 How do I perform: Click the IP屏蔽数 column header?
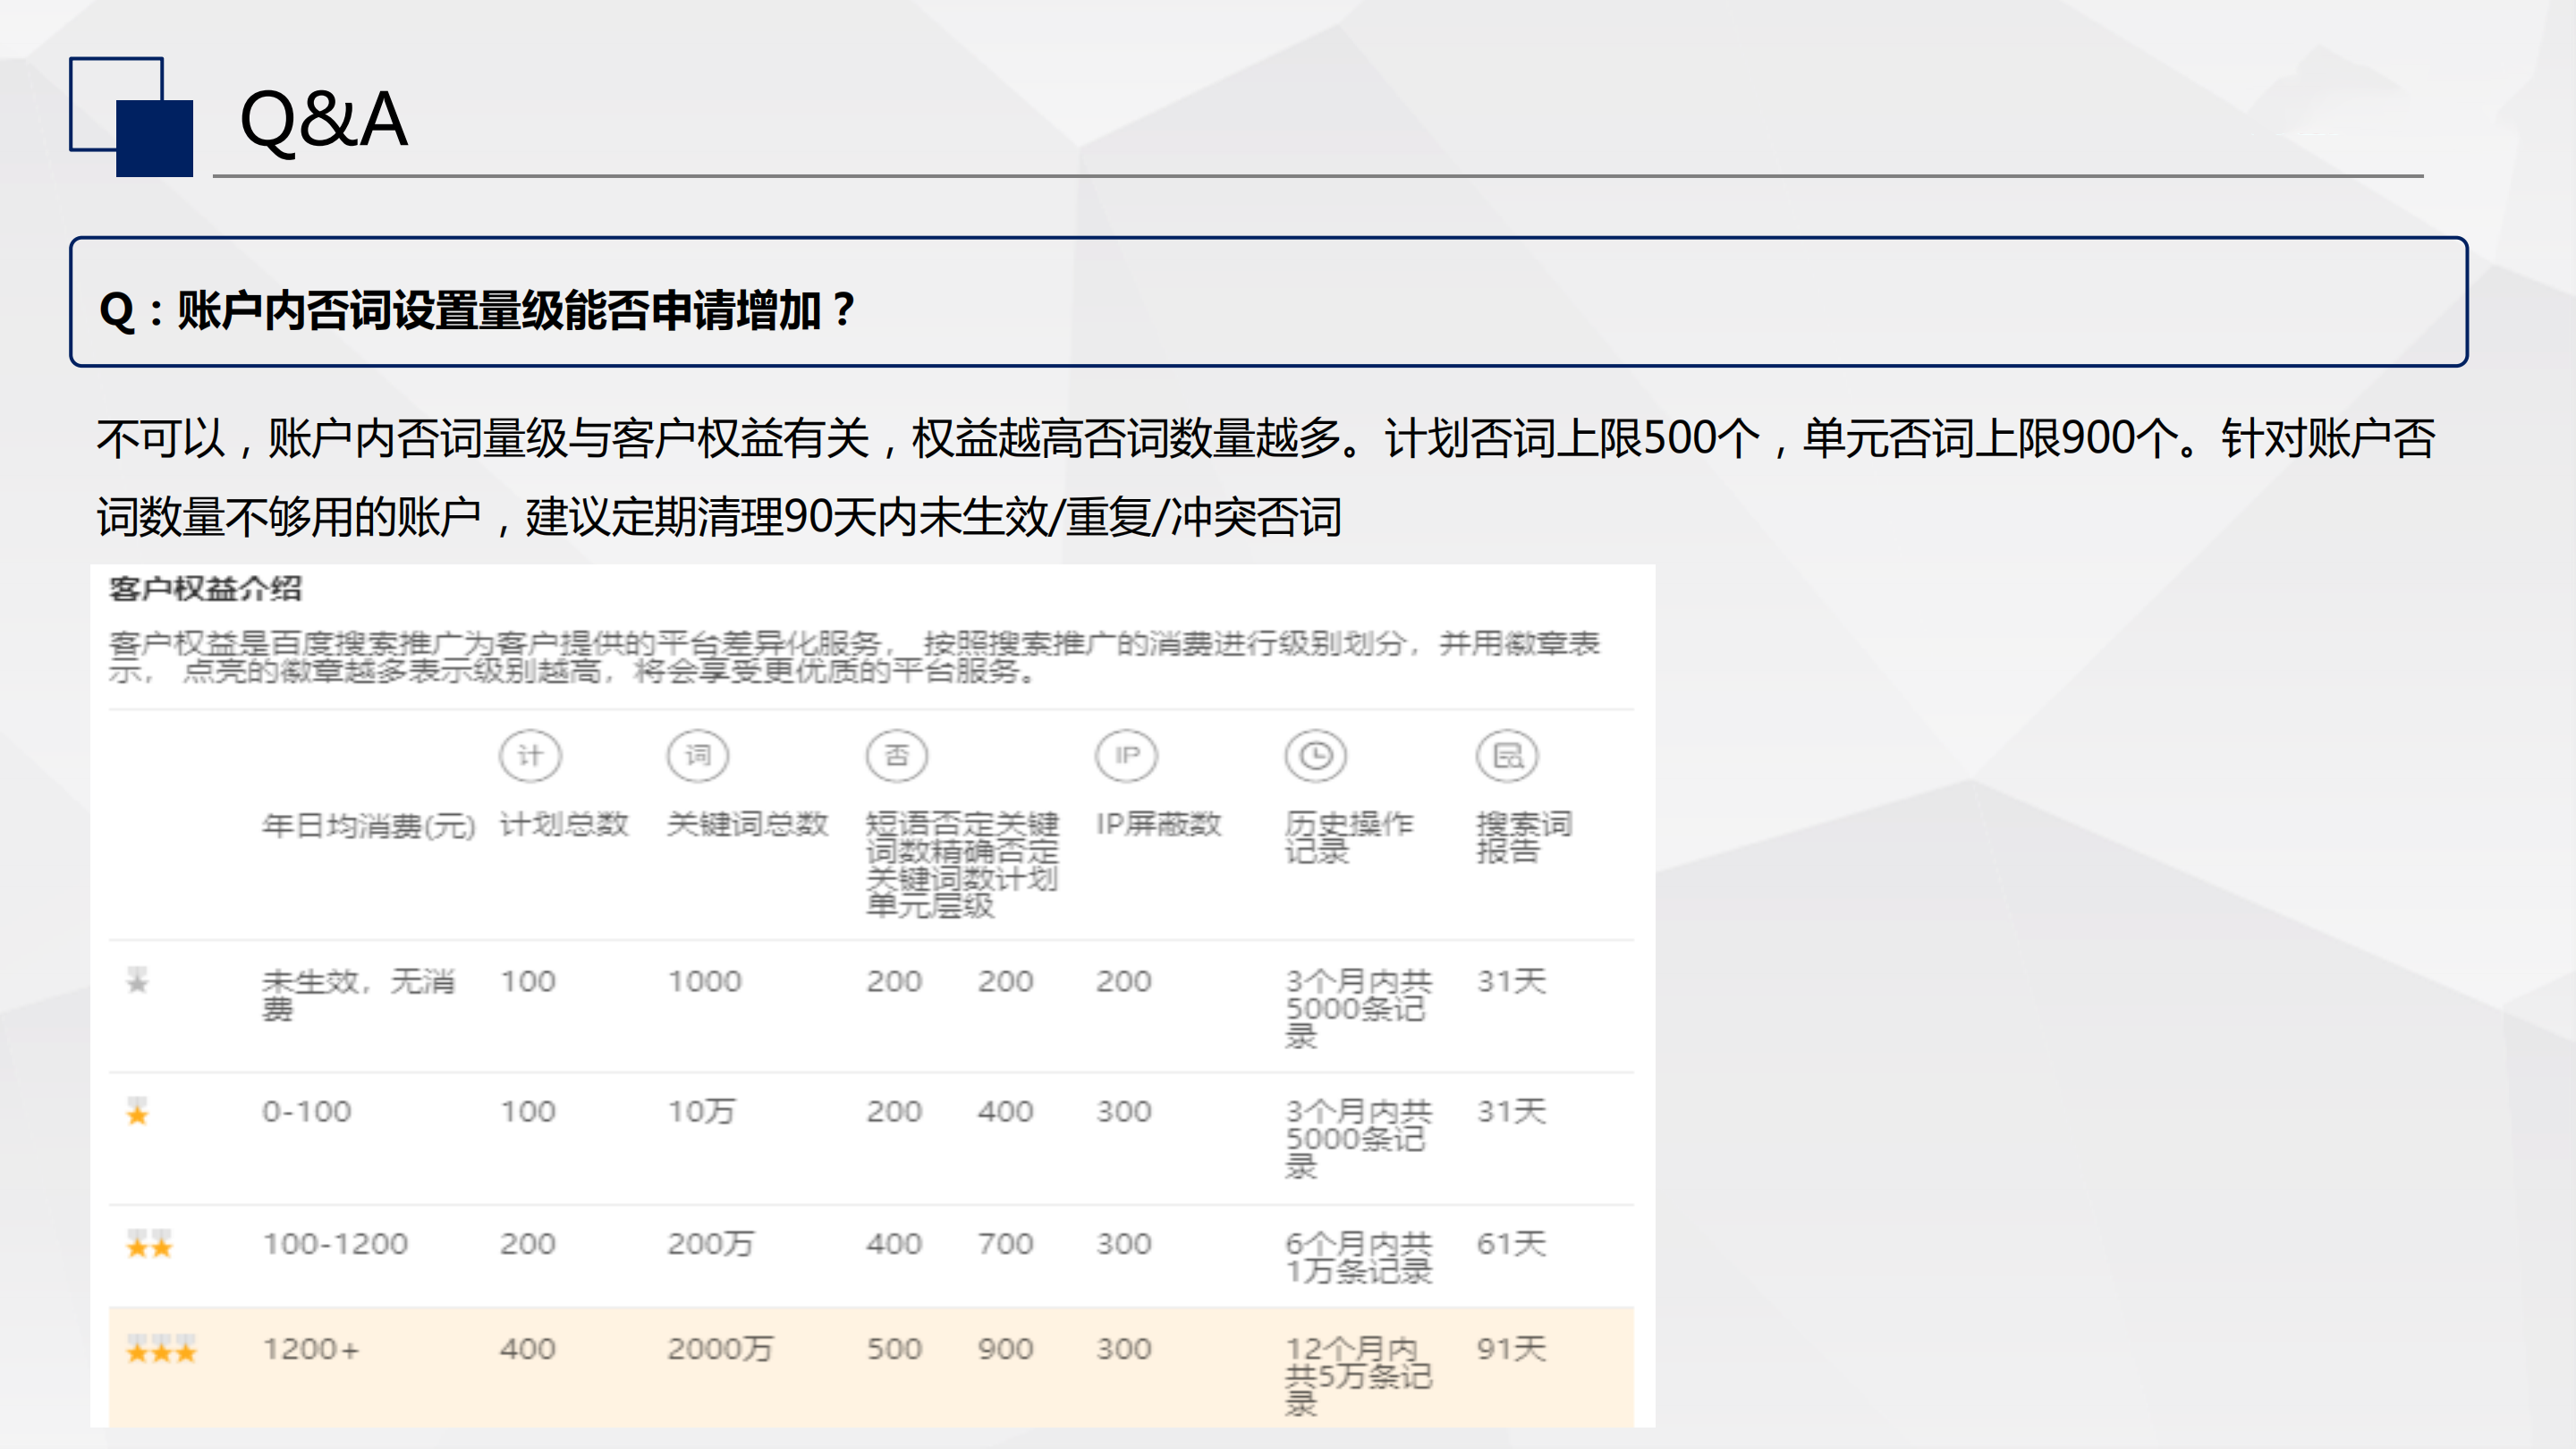[1159, 825]
